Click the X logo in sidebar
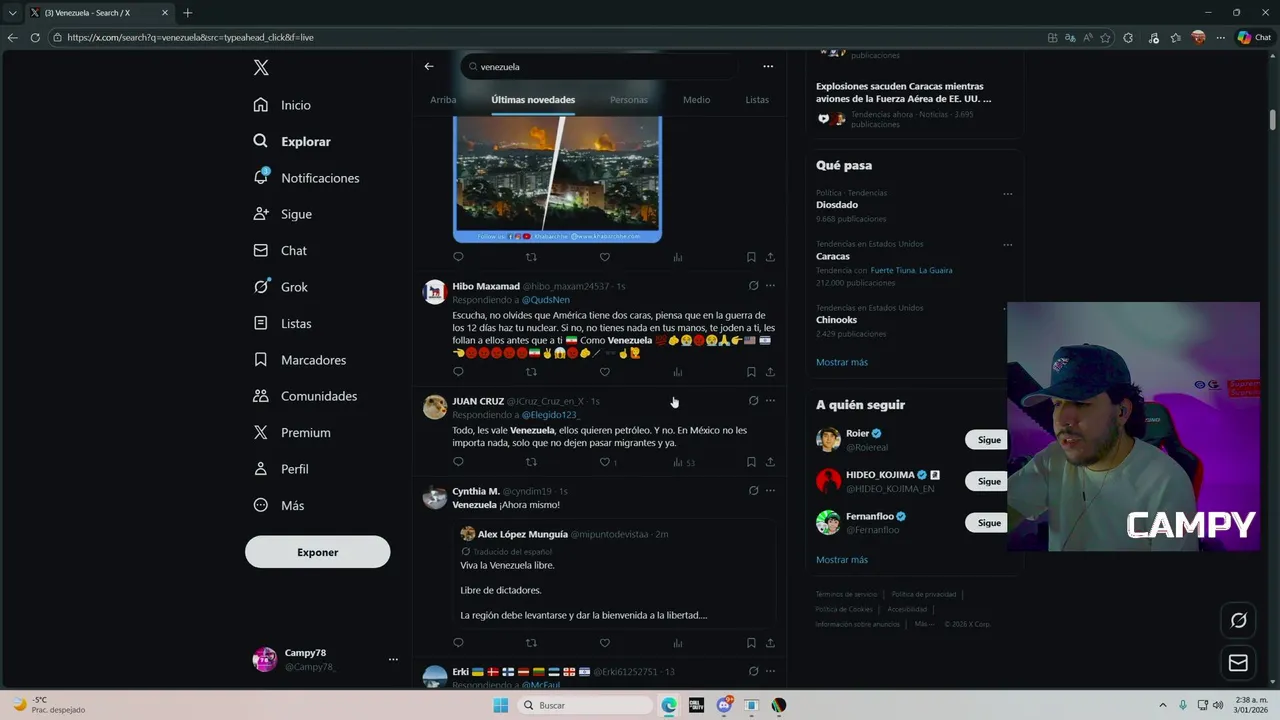Screen dimensions: 1280x720 pyautogui.click(x=261, y=68)
